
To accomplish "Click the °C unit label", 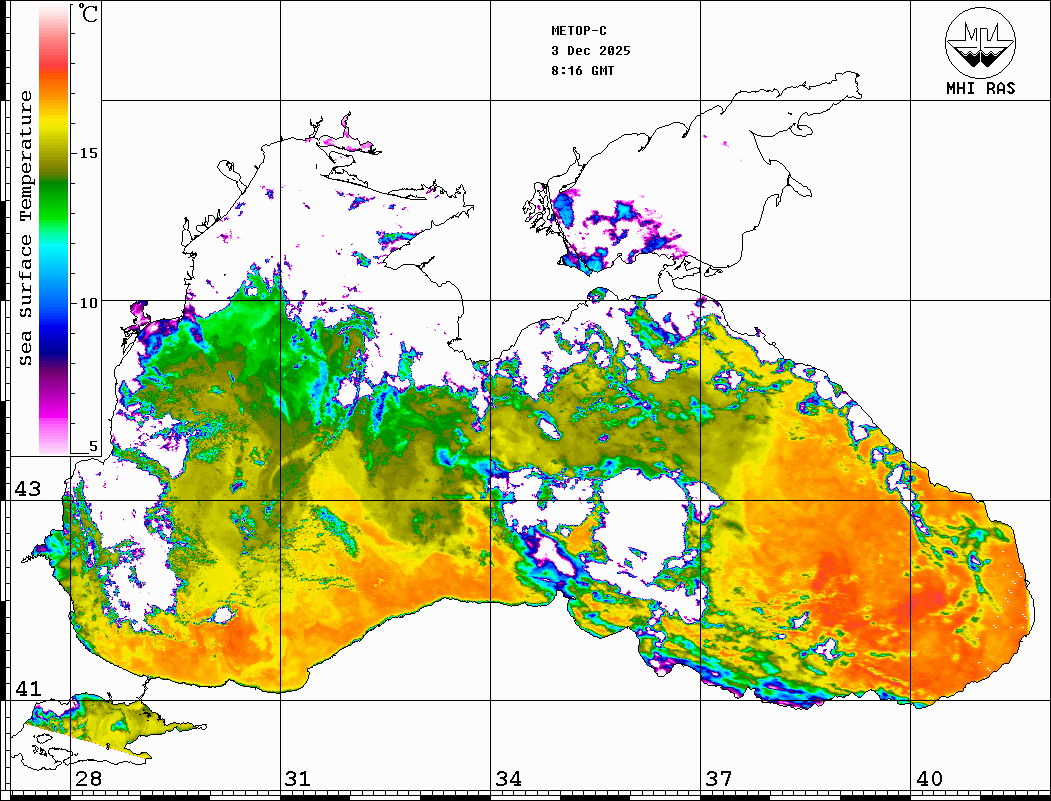I will coord(89,15).
